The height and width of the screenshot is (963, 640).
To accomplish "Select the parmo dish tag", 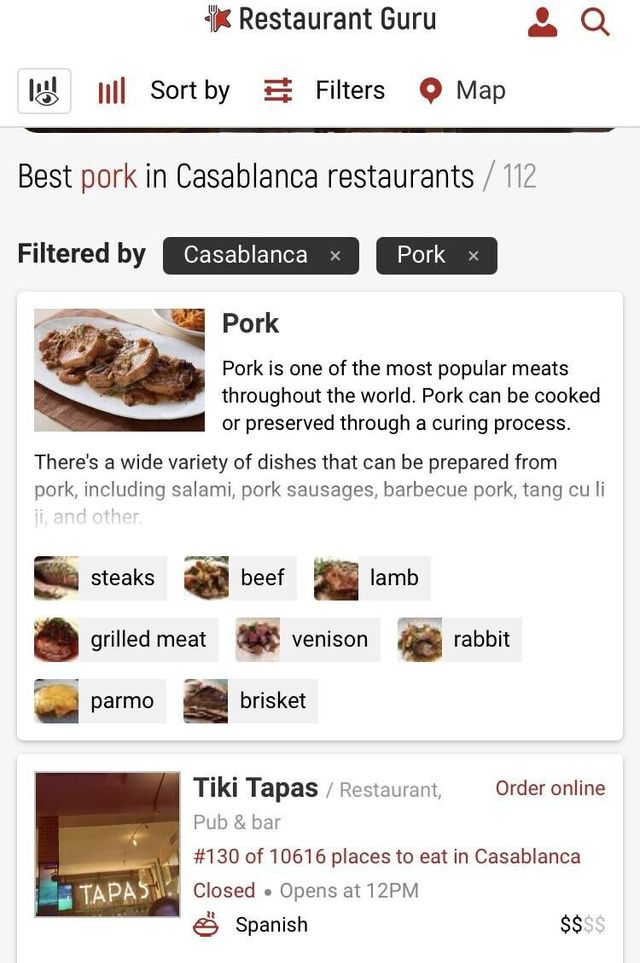I will [x=99, y=701].
